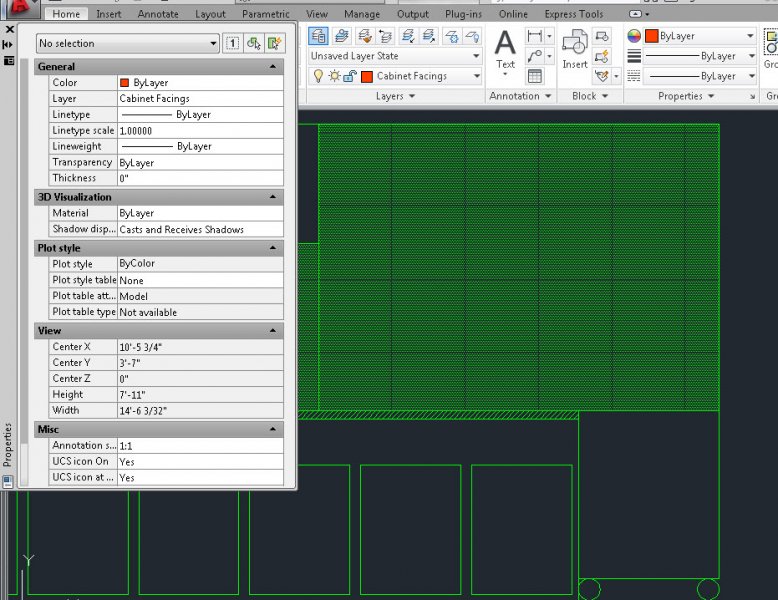This screenshot has height=600, width=778.
Task: Open the Plug-ins tab
Action: tap(463, 14)
